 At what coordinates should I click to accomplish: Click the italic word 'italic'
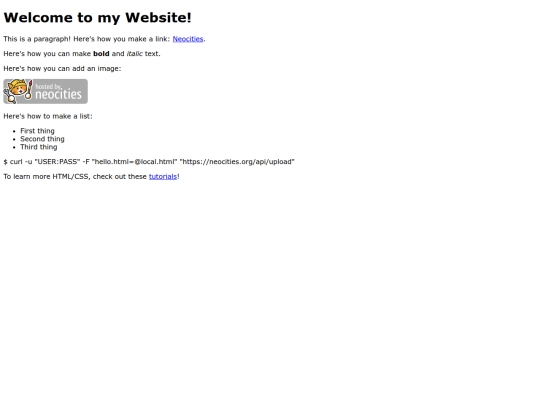point(135,54)
